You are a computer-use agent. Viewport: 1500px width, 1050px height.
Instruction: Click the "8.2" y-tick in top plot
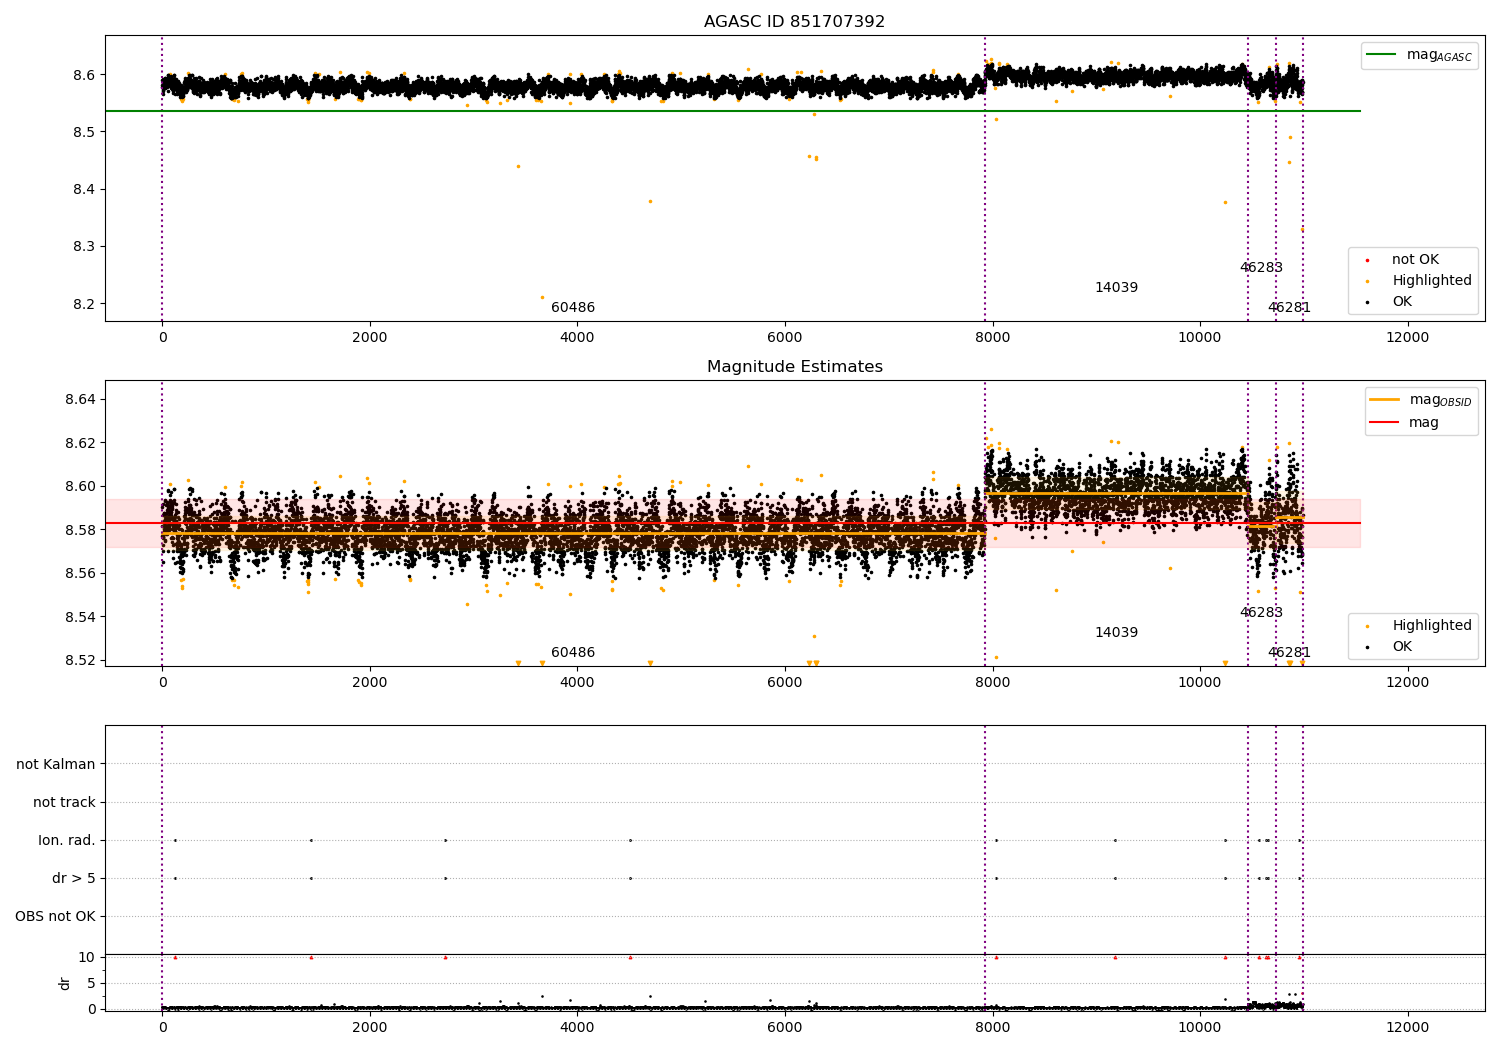[84, 305]
